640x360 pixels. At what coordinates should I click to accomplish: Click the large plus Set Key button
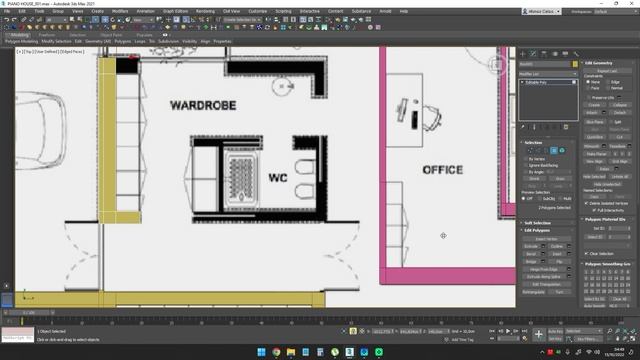coord(538,335)
